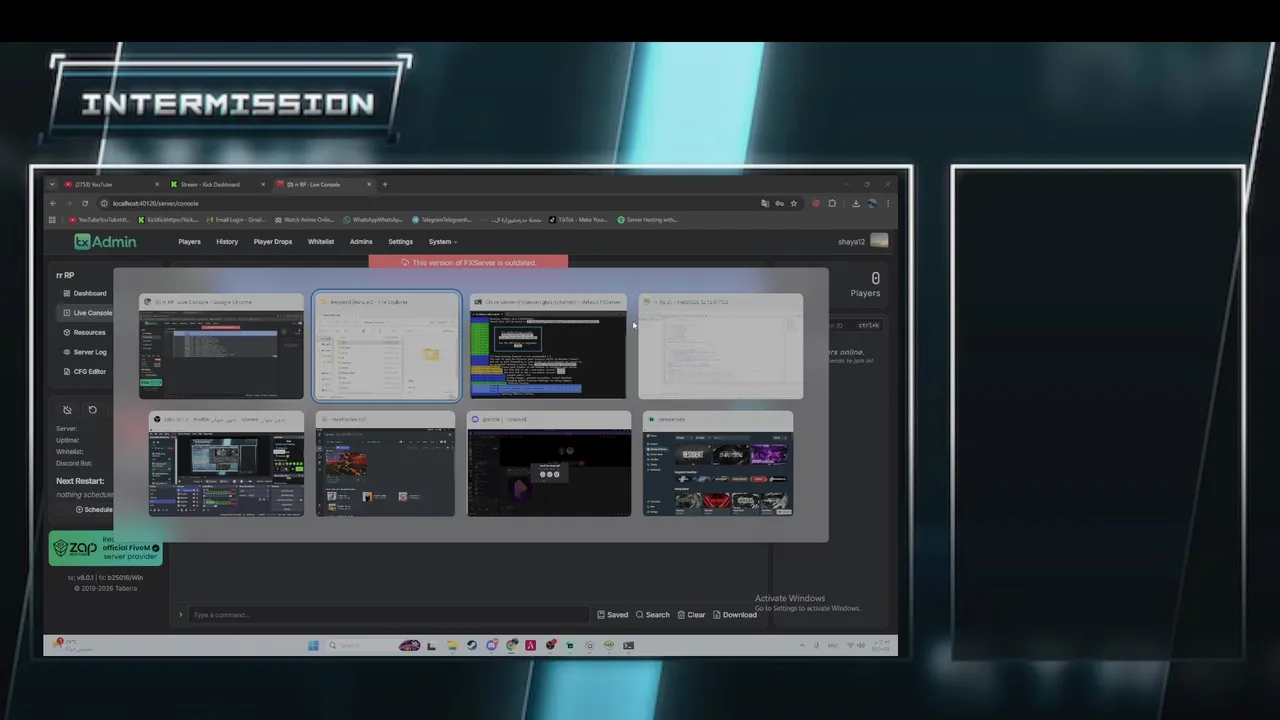Open the Saved commands button
This screenshot has height=720, width=1280.
[x=613, y=615]
